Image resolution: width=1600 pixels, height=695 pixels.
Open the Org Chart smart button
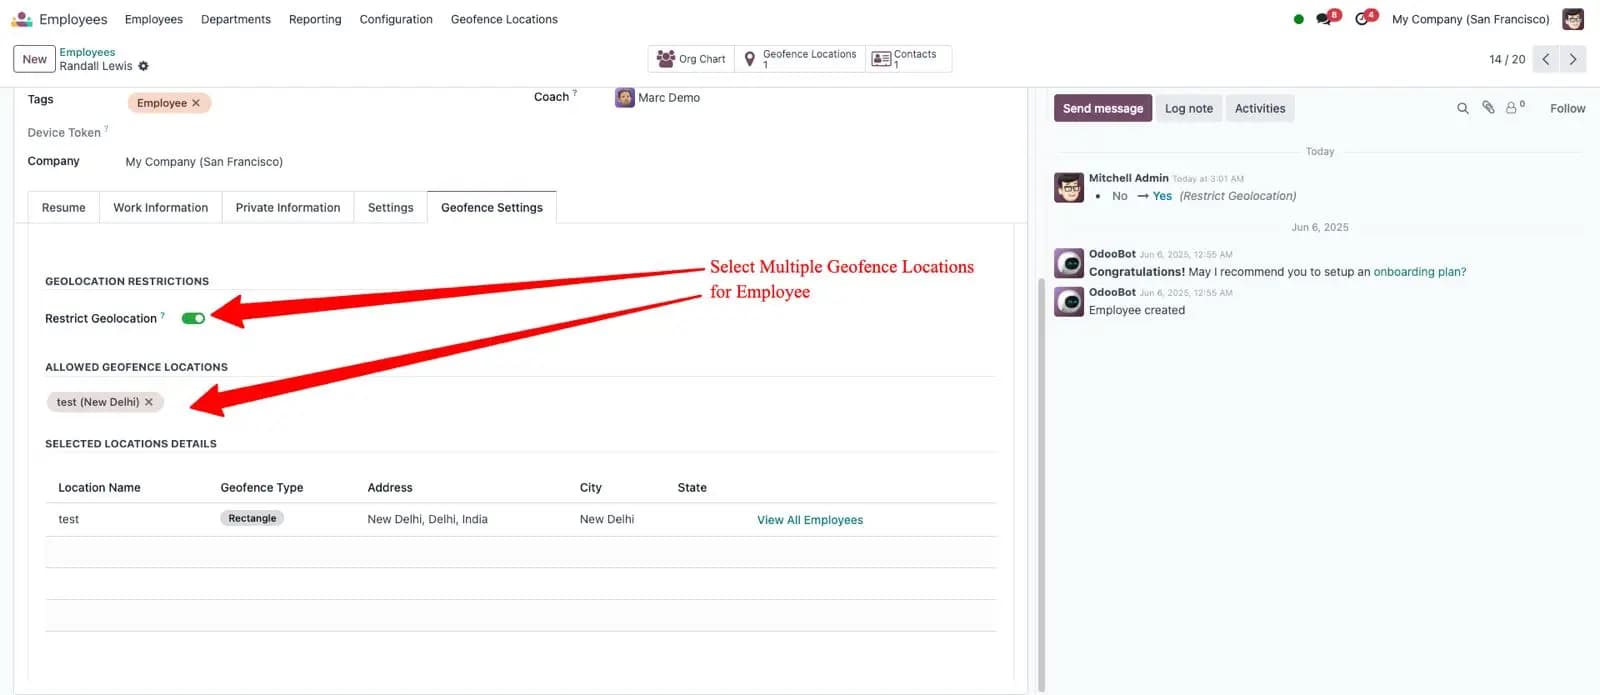coord(691,59)
